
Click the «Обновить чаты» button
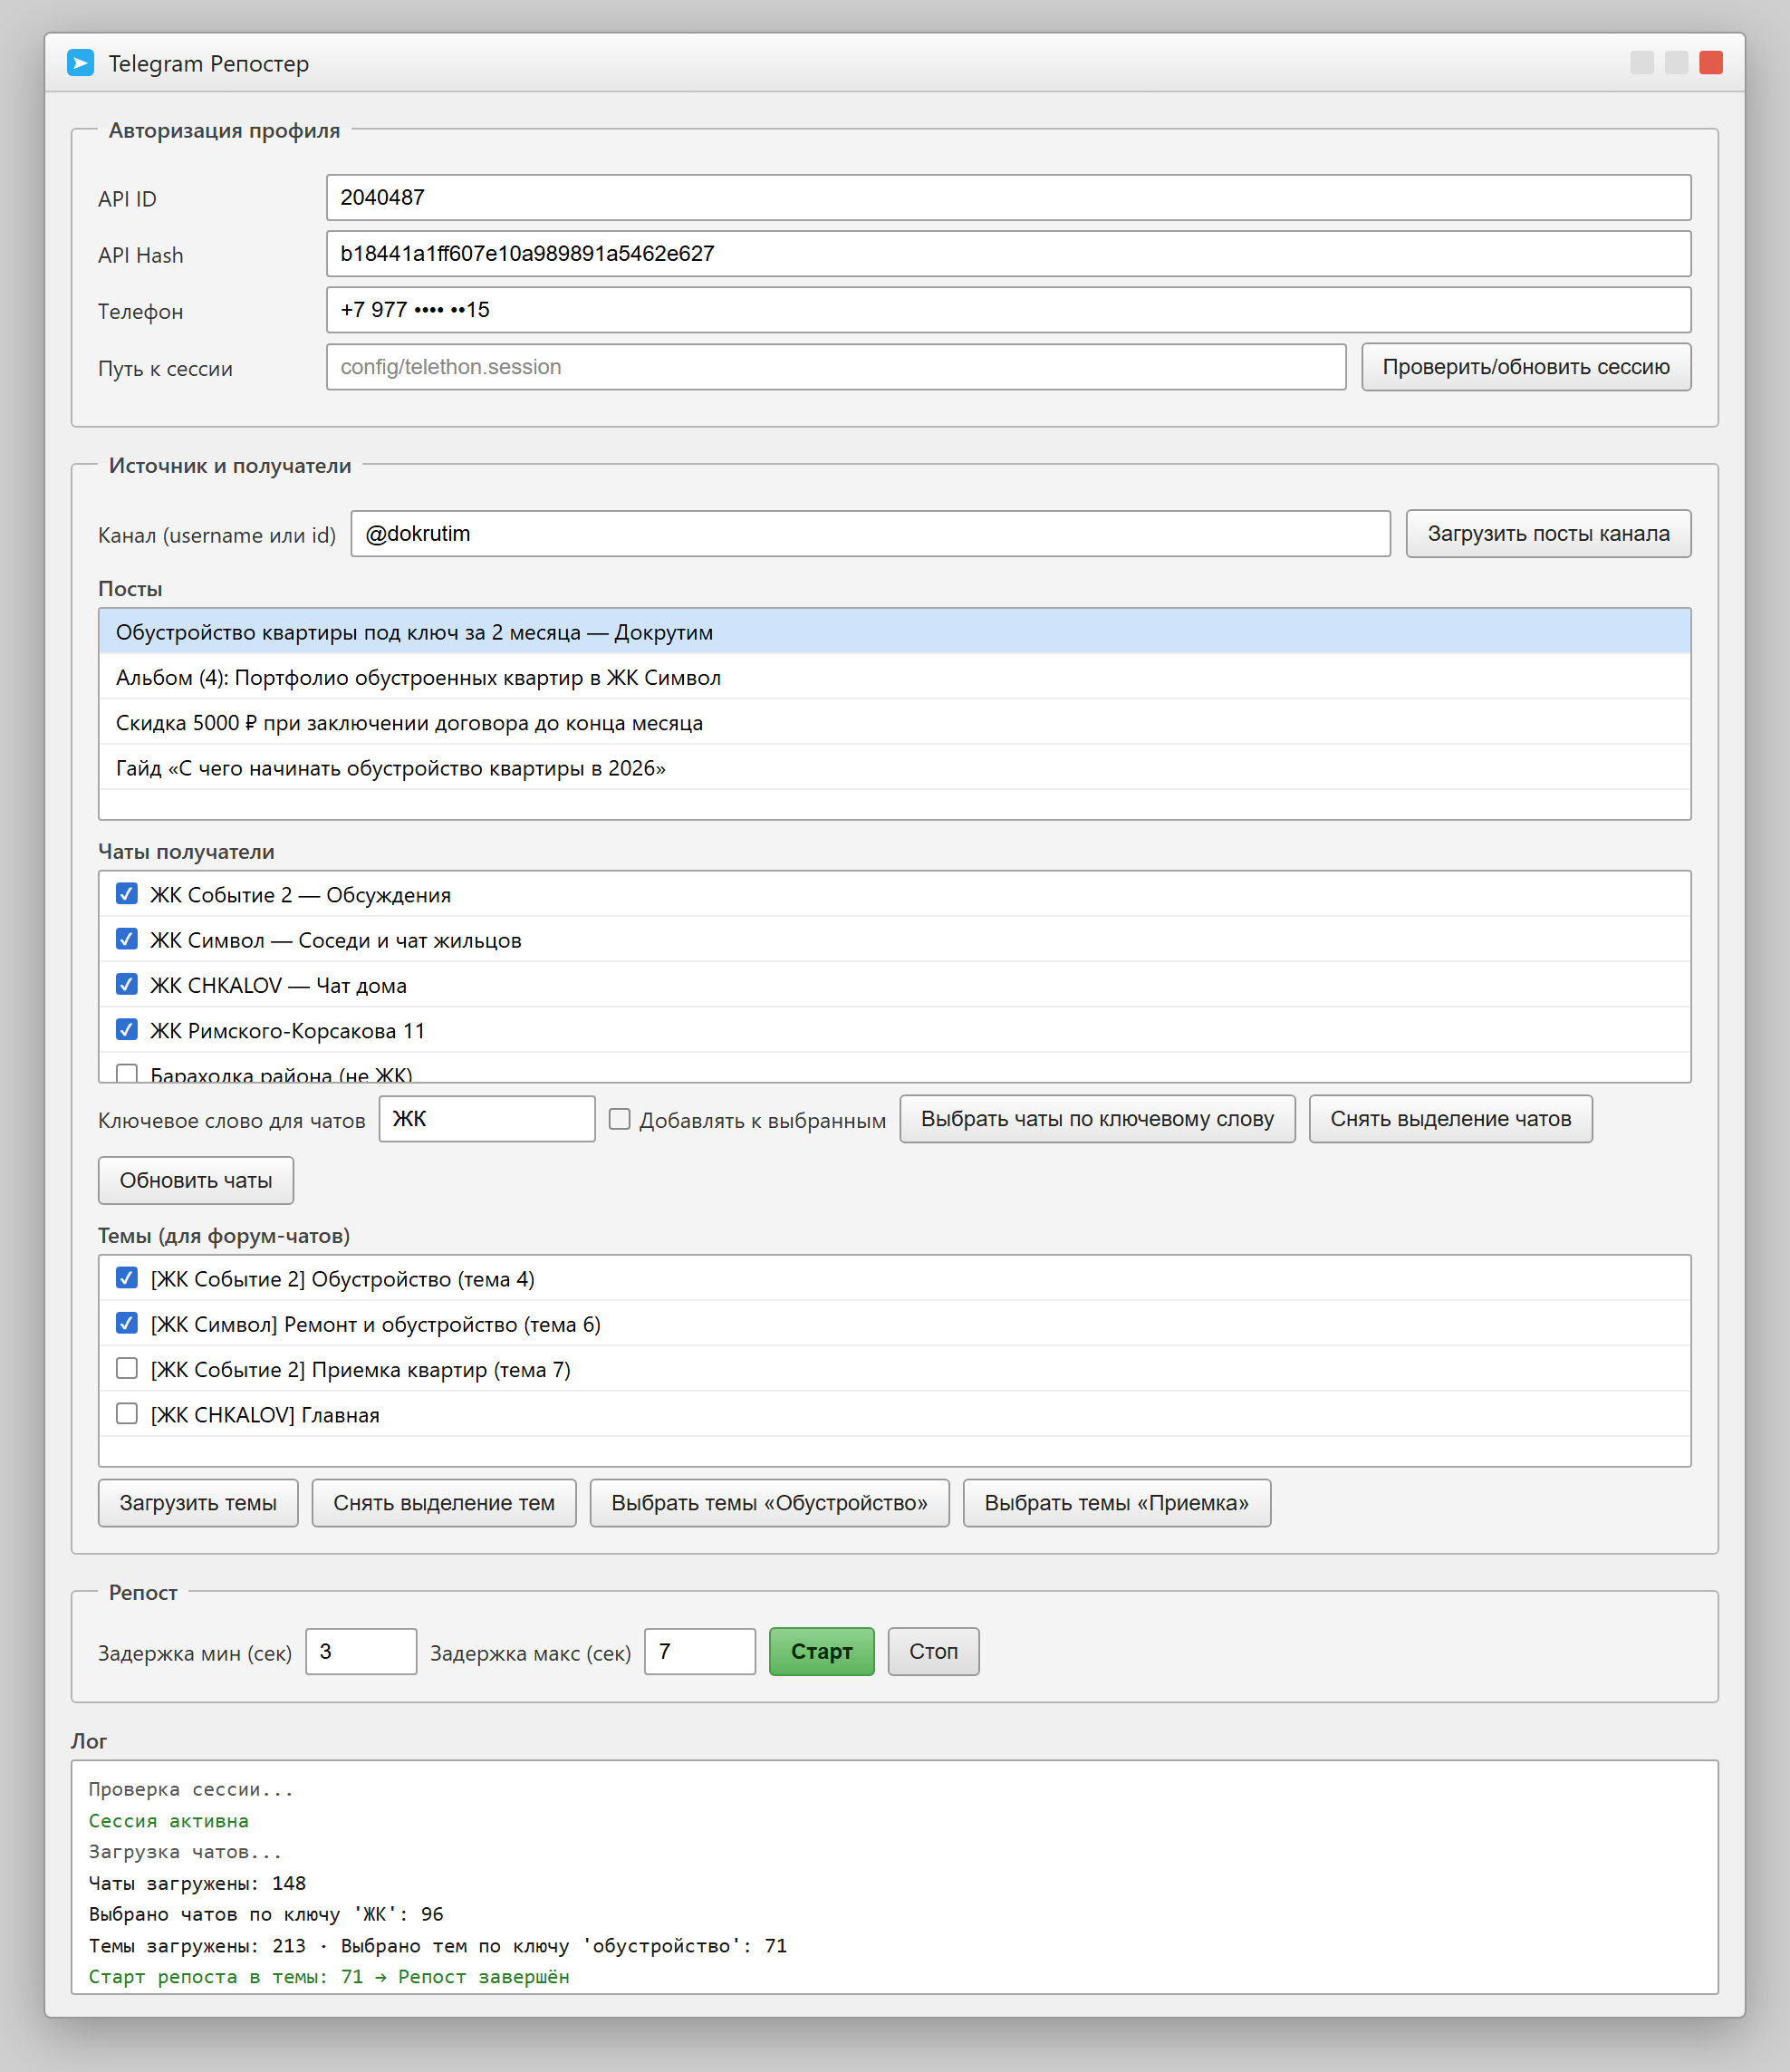pos(196,1180)
